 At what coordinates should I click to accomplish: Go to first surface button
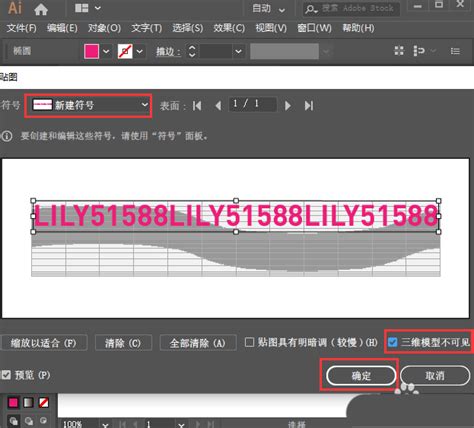[197, 106]
